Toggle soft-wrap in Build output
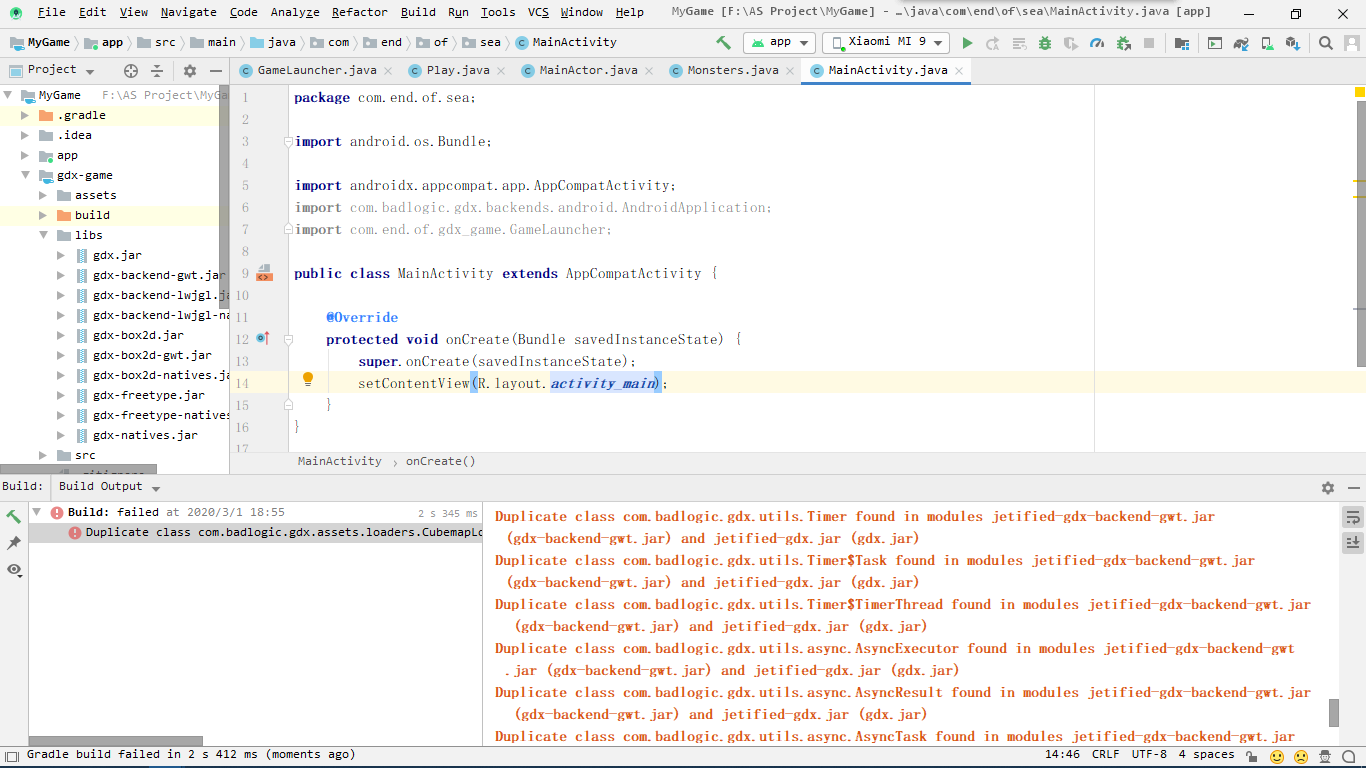This screenshot has height=768, width=1366. coord(1353,517)
